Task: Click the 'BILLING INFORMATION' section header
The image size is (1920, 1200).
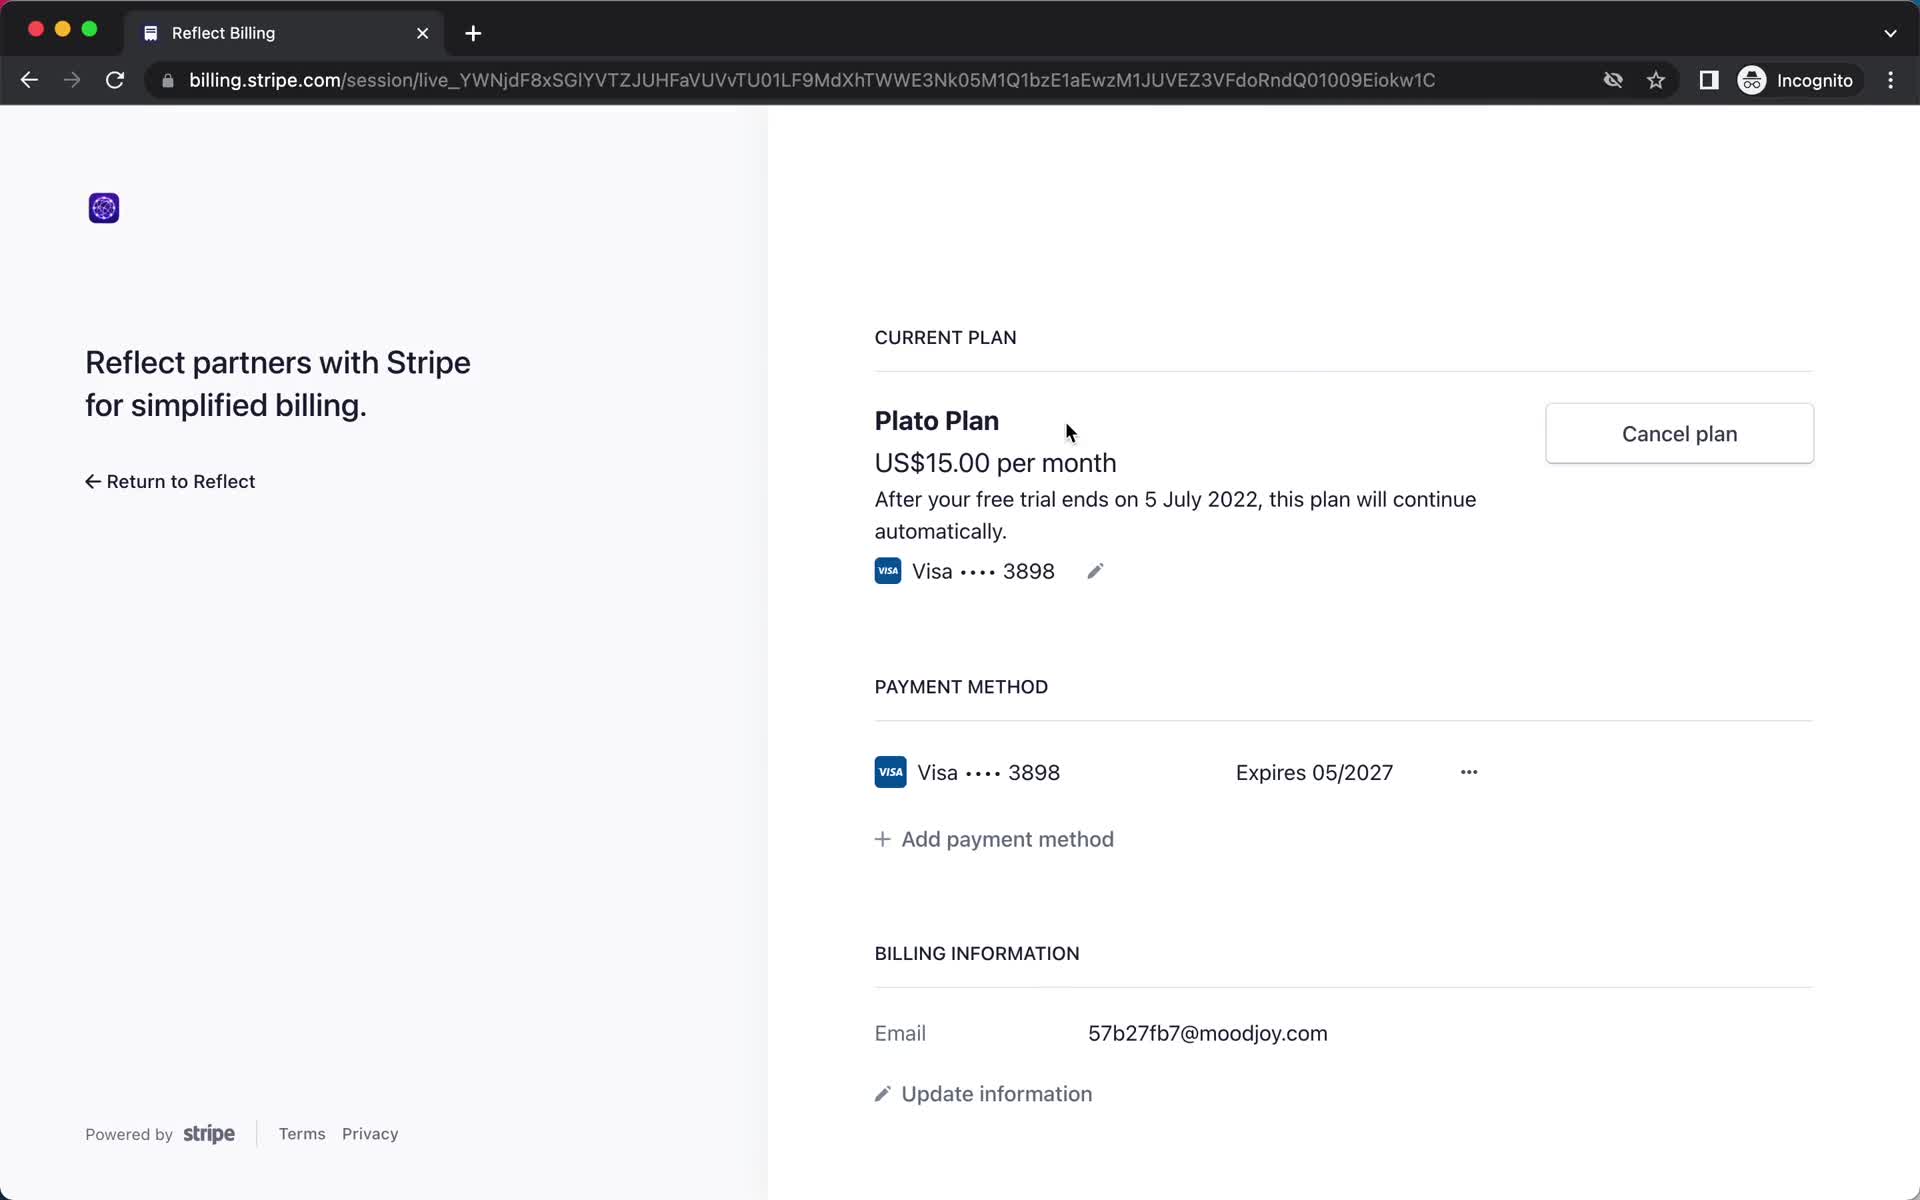Action: click(x=977, y=954)
